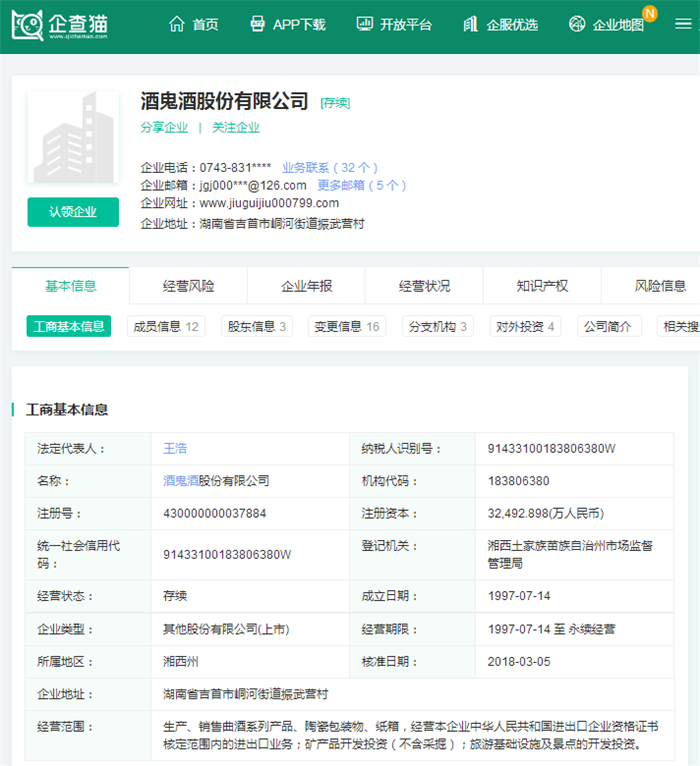This screenshot has height=766, width=700.
Task: Jump to 股东信息 3 section
Action: 257,326
